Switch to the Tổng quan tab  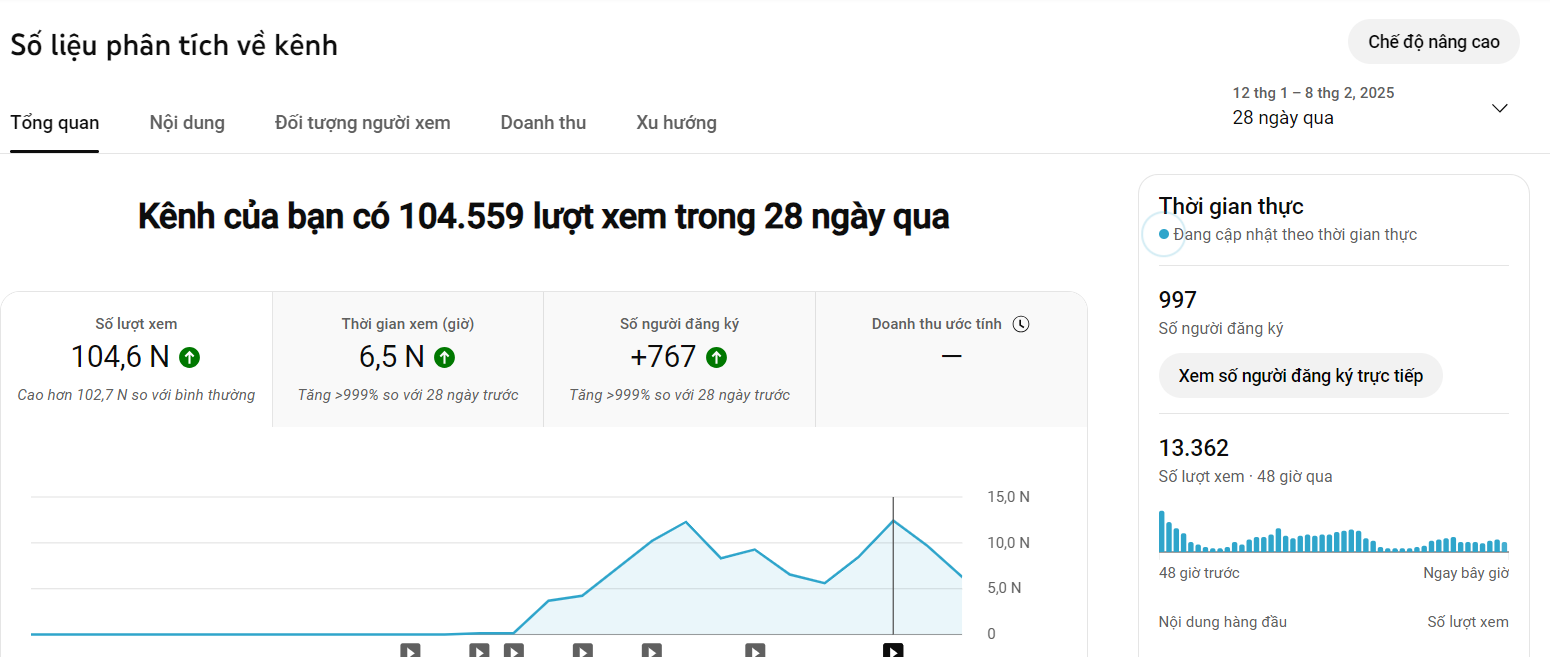pyautogui.click(x=55, y=123)
